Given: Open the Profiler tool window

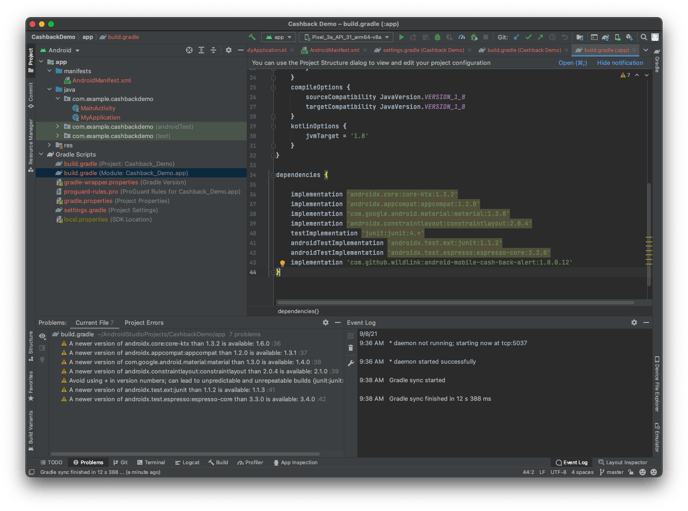Looking at the screenshot, I should click(x=253, y=462).
